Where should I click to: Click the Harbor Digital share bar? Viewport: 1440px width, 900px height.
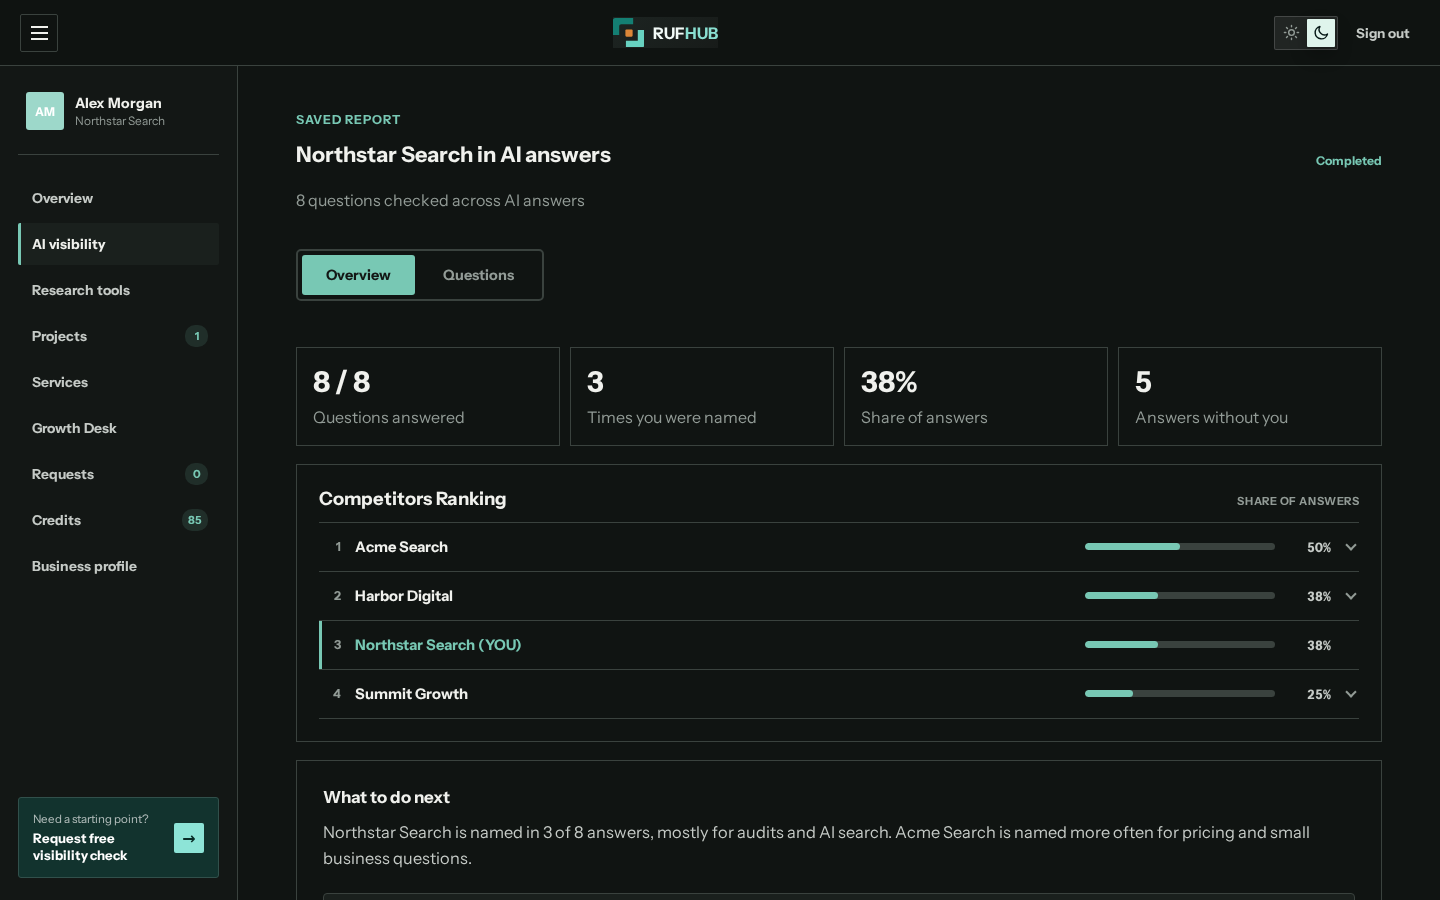(1180, 596)
